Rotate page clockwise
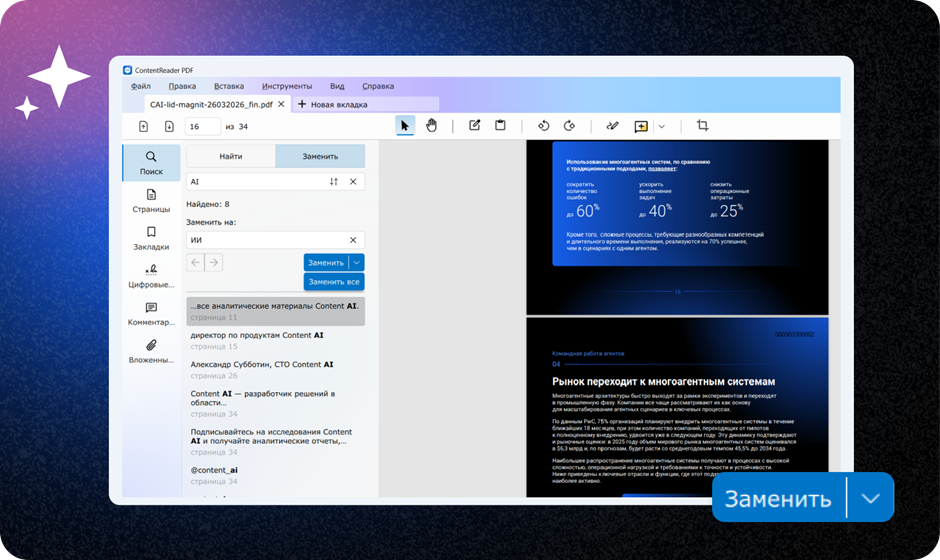940x560 pixels. click(570, 126)
